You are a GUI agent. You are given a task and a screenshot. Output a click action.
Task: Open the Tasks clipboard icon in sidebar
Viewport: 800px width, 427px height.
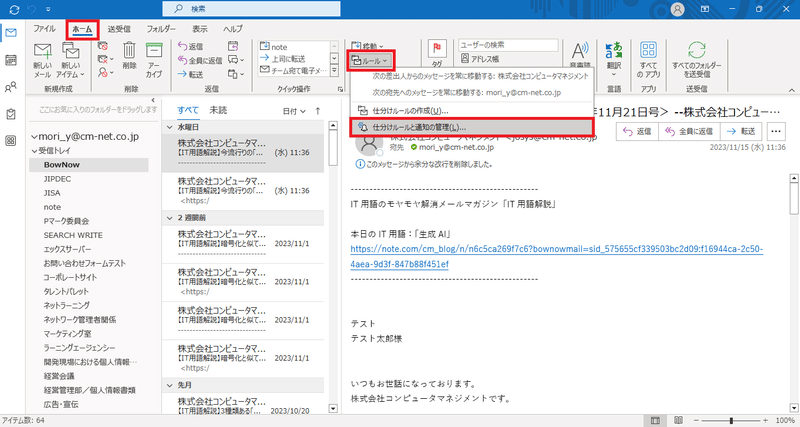(x=11, y=114)
